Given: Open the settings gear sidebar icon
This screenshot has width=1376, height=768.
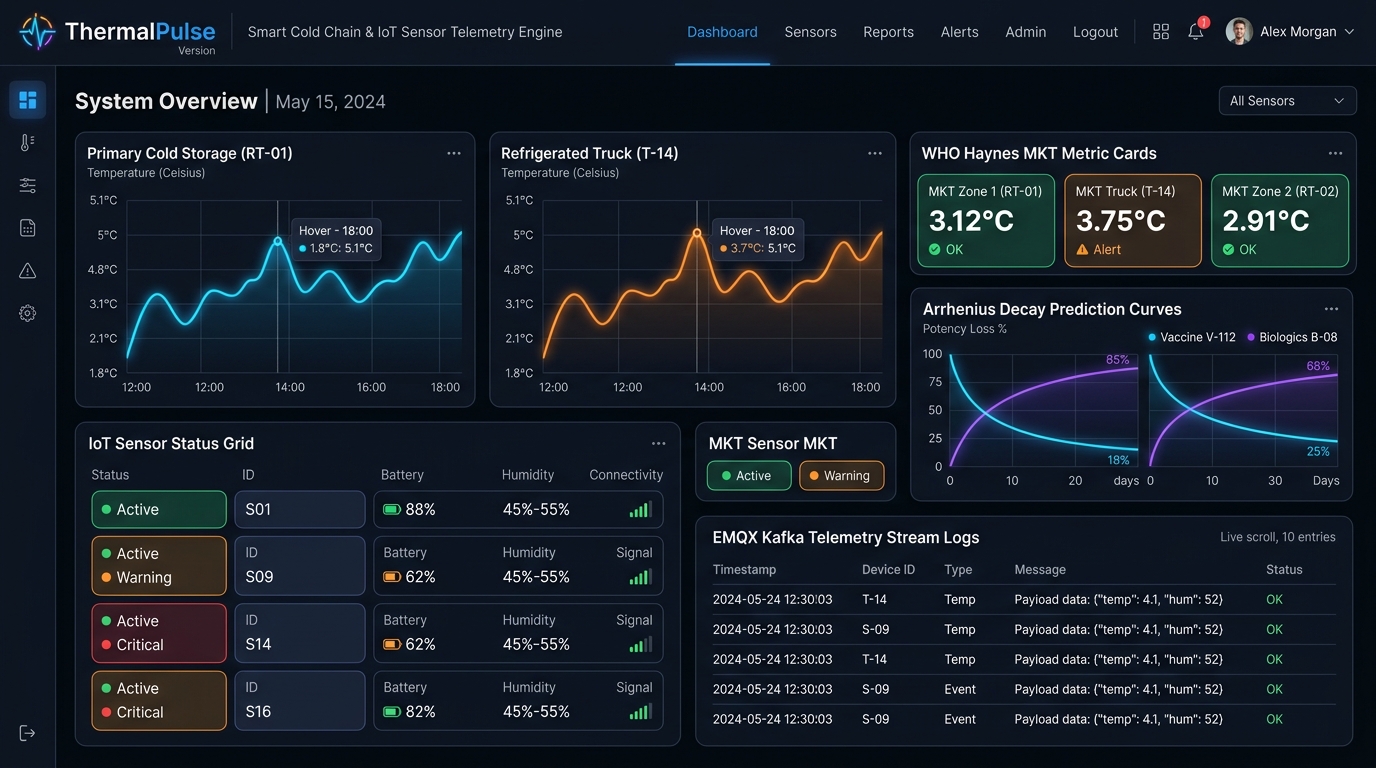Looking at the screenshot, I should click(27, 313).
